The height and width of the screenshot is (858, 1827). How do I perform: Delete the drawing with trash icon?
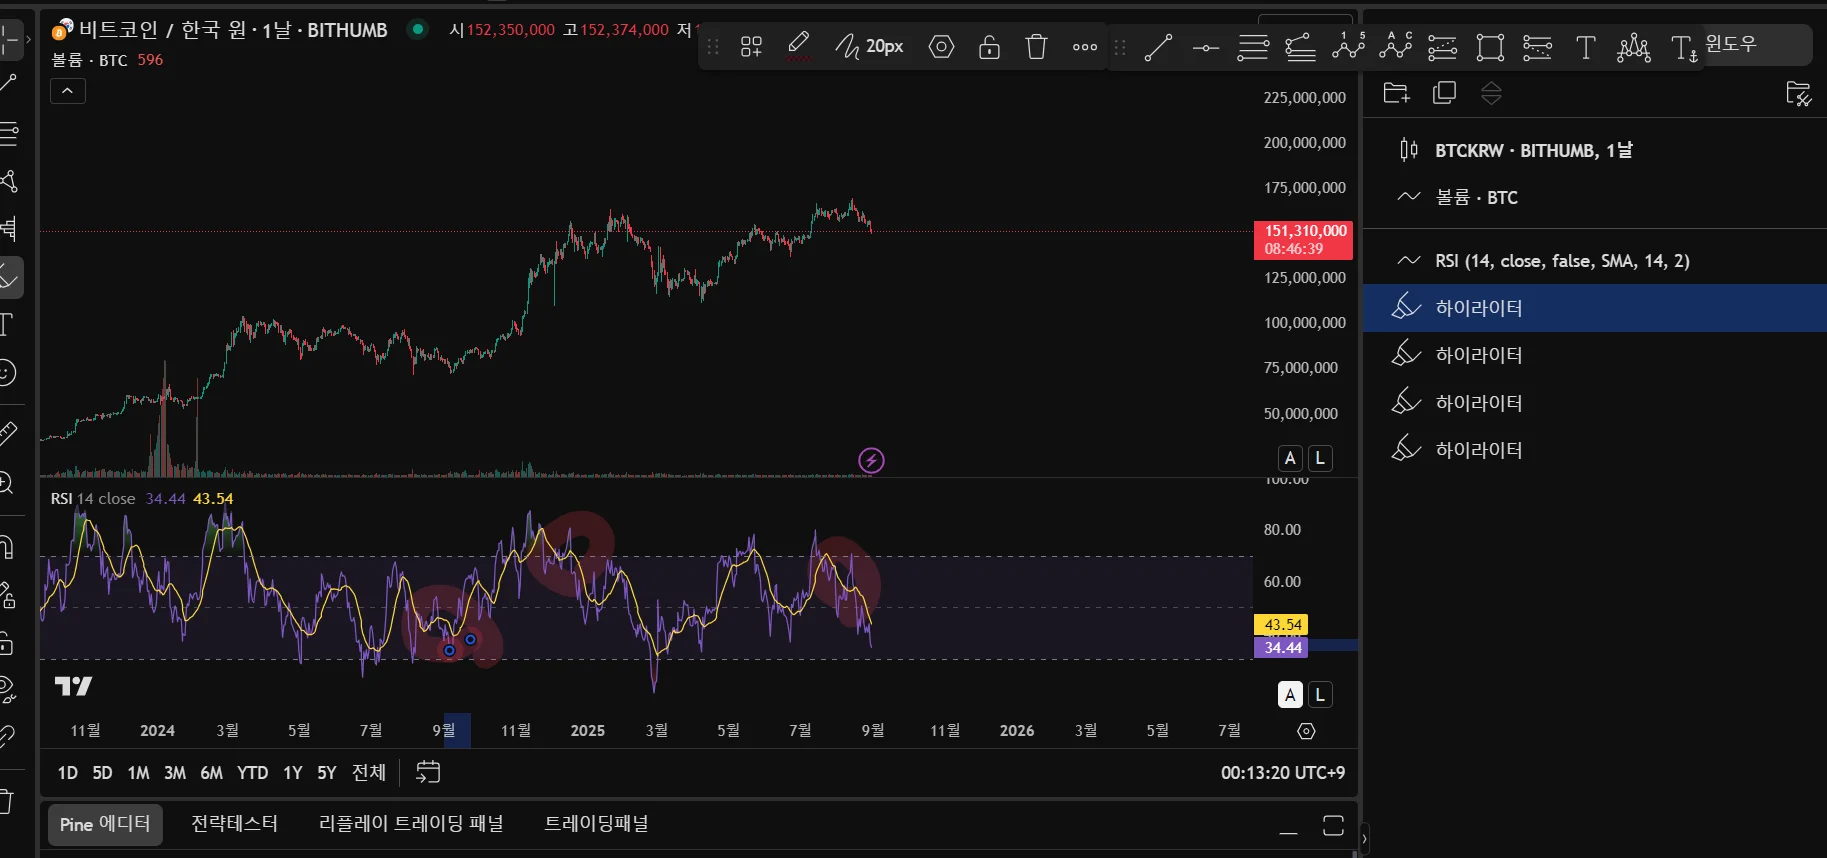tap(1036, 47)
